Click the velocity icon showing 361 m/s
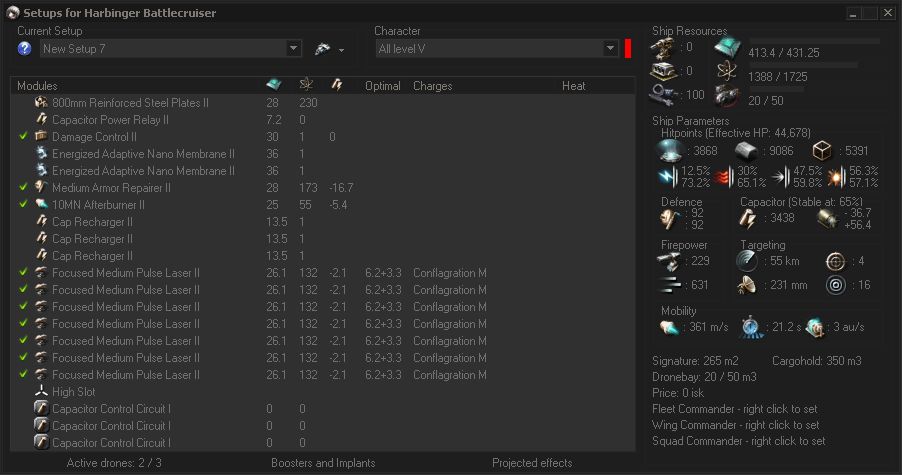 pyautogui.click(x=670, y=328)
